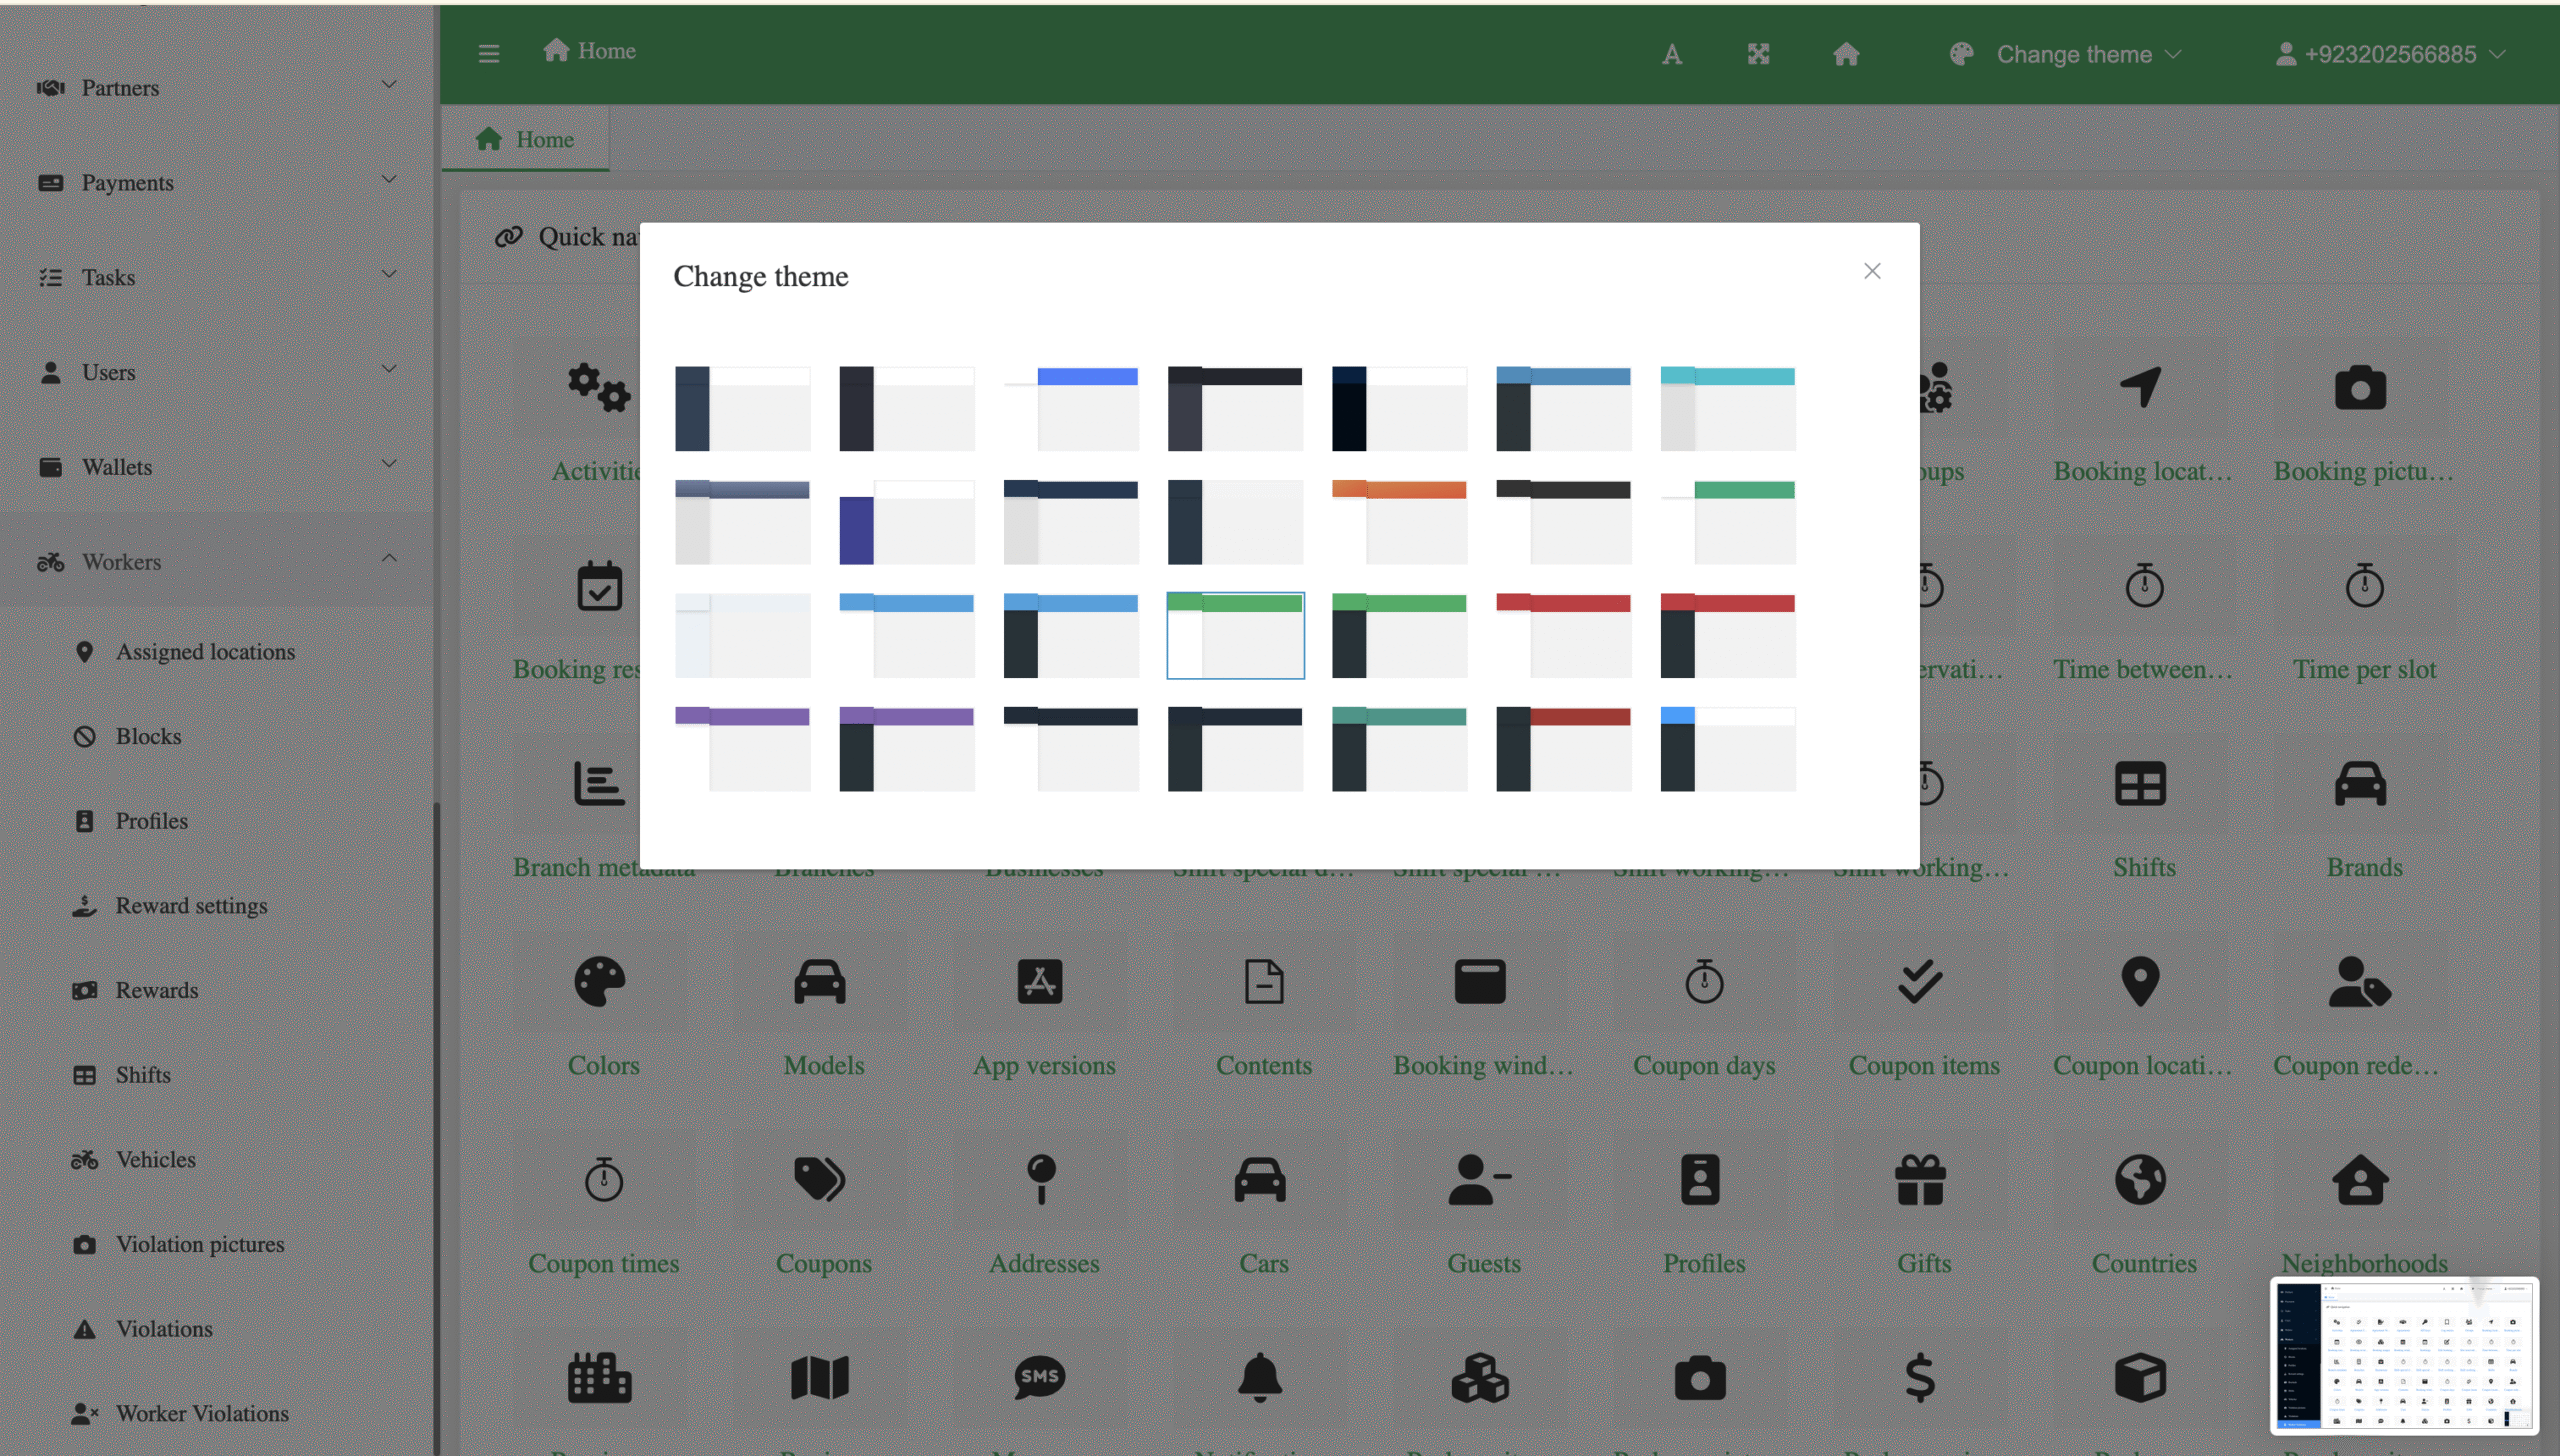This screenshot has width=2560, height=1456.
Task: Close the Change theme dialog
Action: (1872, 272)
